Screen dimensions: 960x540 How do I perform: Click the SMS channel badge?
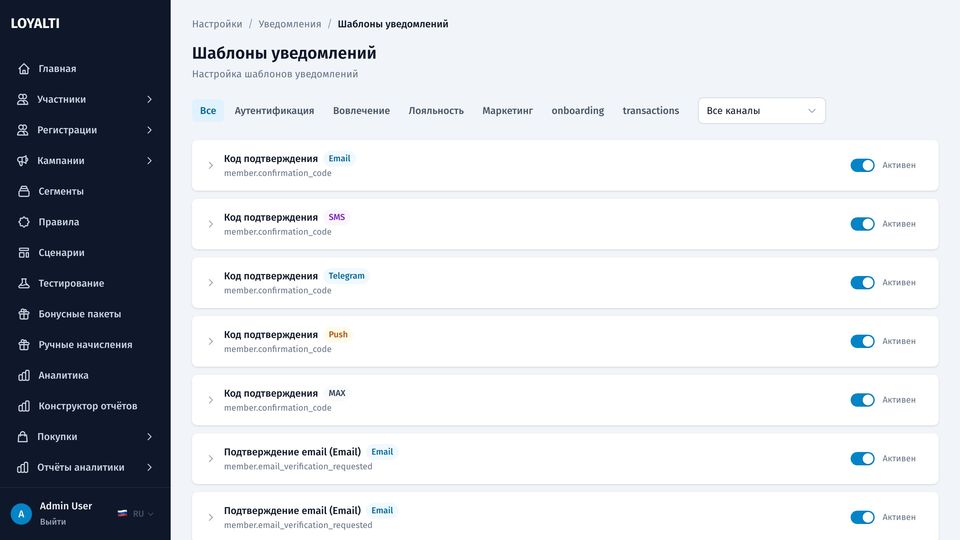(337, 217)
